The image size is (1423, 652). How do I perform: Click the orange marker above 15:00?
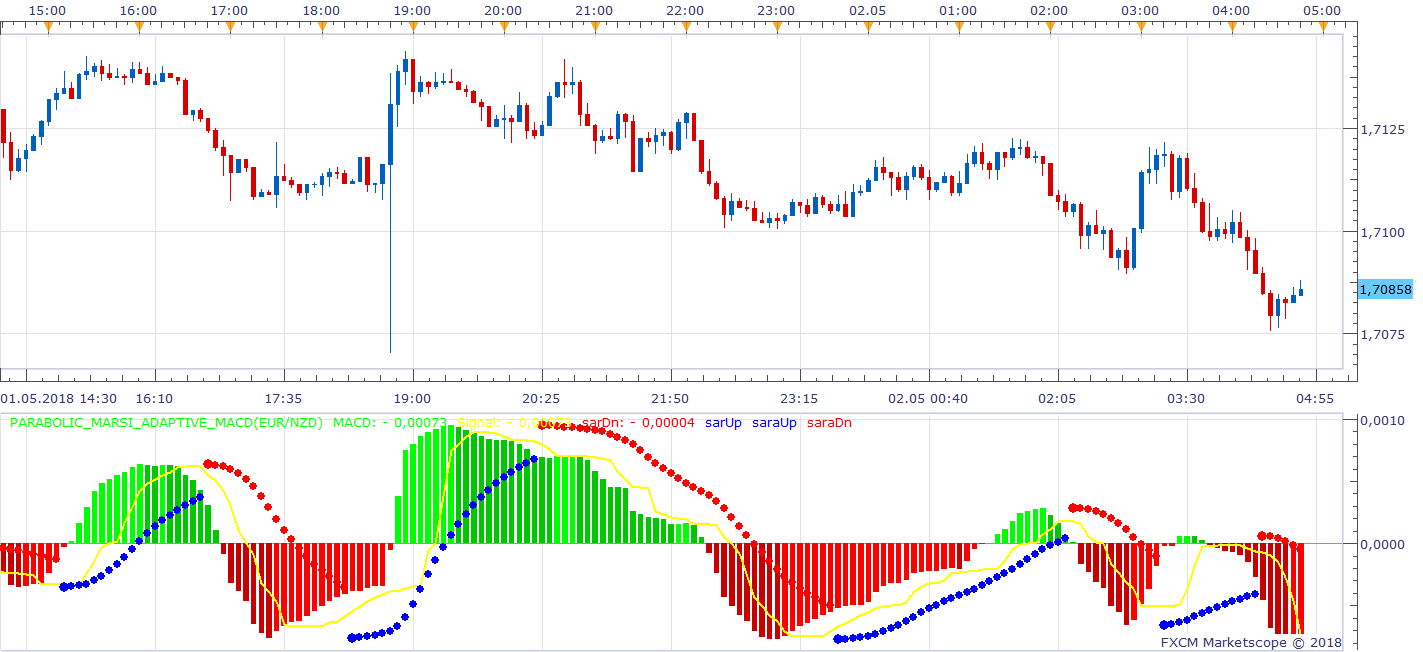[47, 26]
